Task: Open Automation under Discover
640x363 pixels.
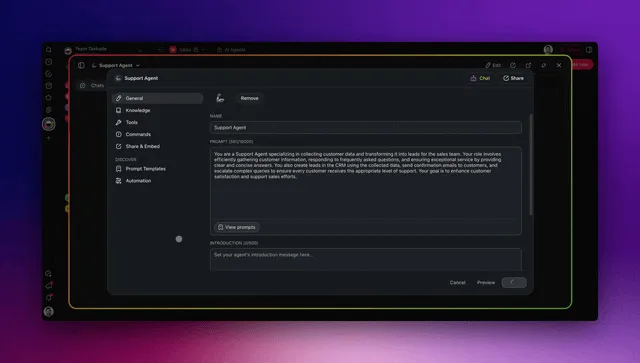Action: [x=157, y=180]
